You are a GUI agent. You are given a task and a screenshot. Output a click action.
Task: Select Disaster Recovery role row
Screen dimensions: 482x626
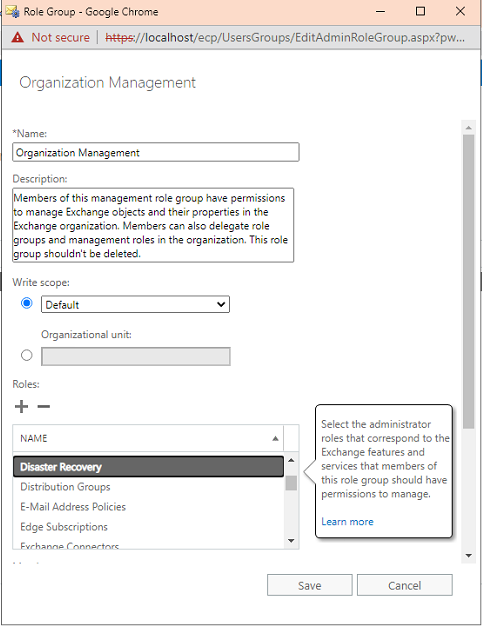(148, 467)
